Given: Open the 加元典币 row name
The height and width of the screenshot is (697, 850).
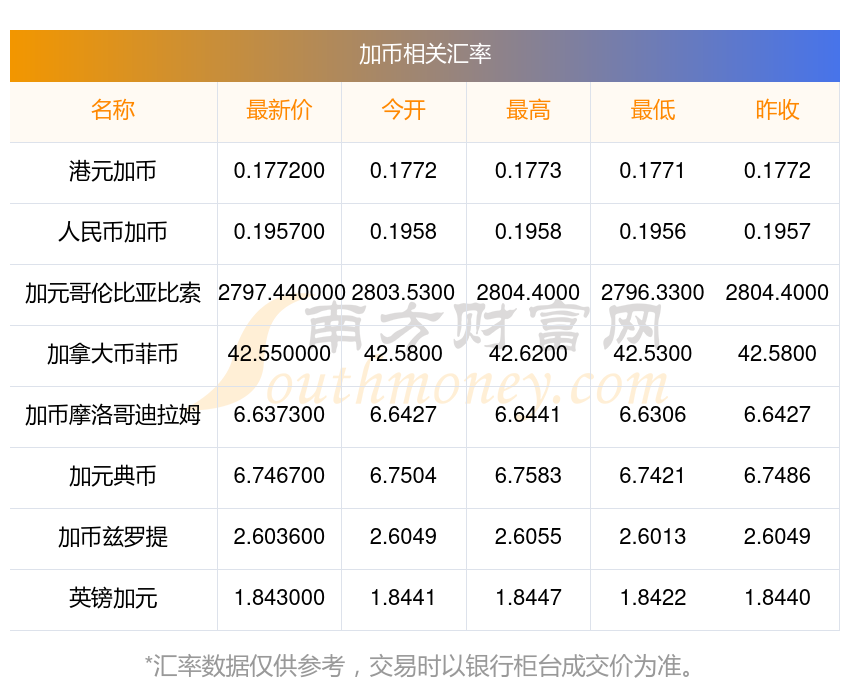Looking at the screenshot, I should pos(113,476).
